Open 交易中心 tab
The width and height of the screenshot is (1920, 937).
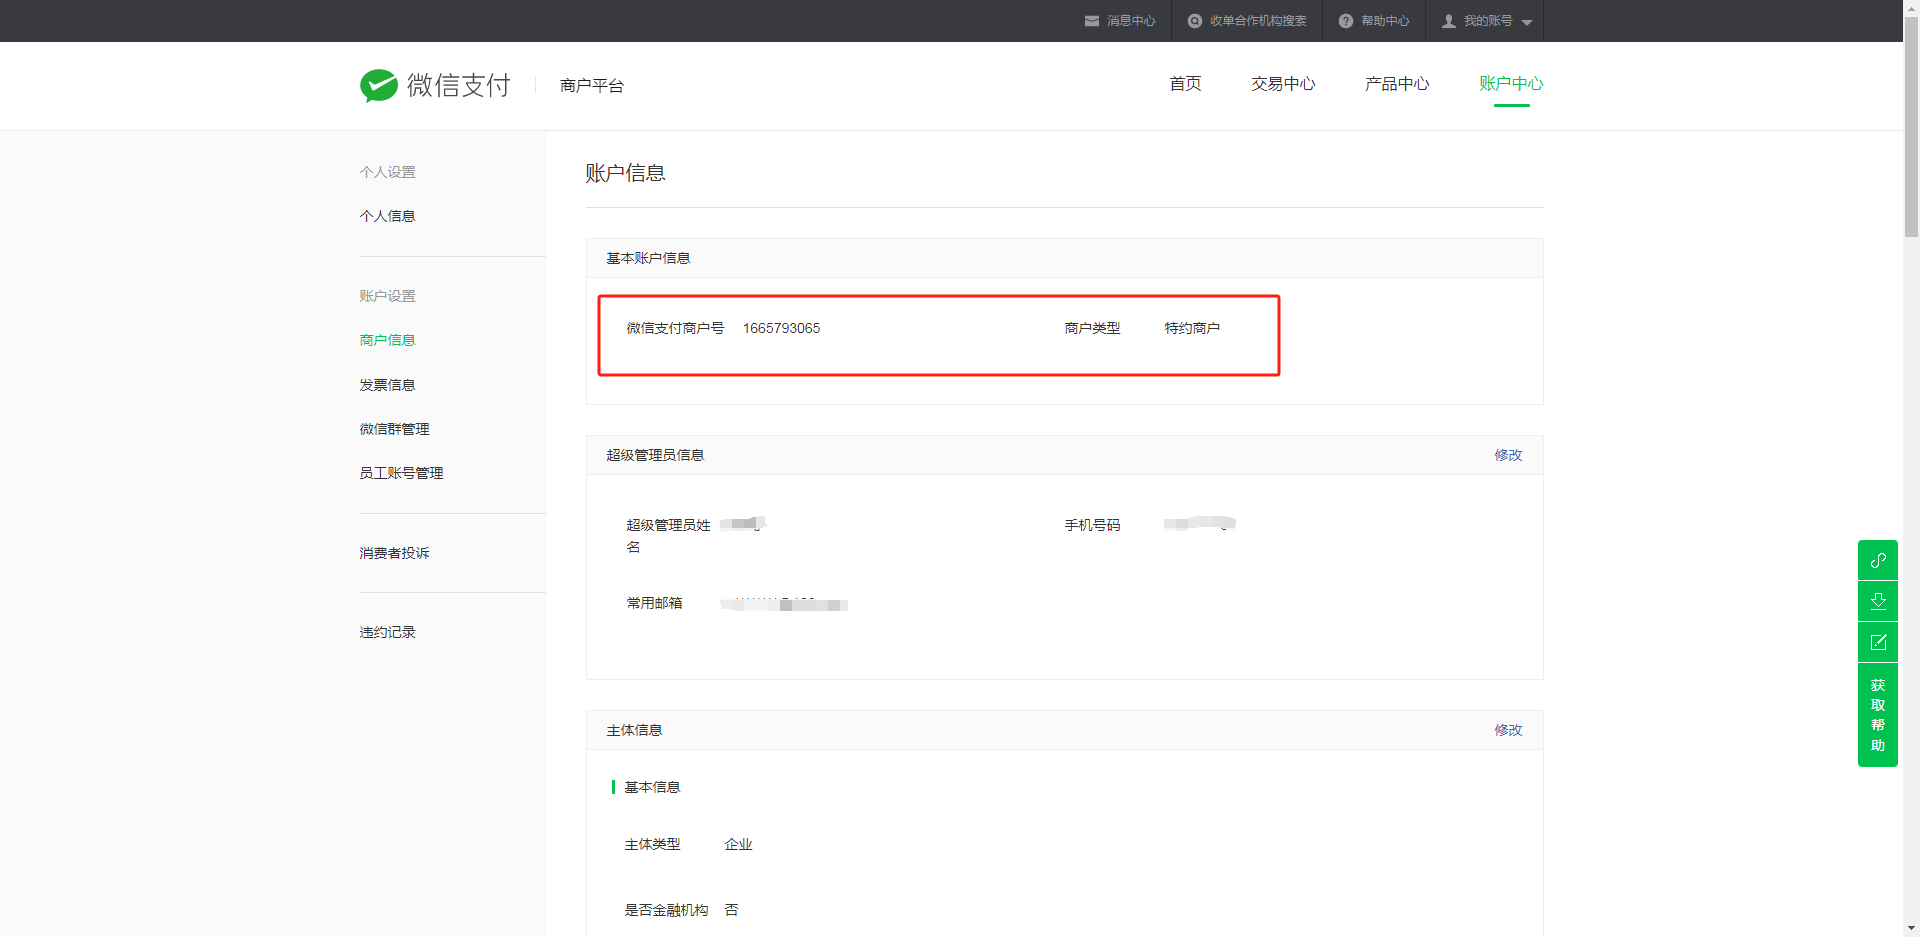click(1283, 84)
